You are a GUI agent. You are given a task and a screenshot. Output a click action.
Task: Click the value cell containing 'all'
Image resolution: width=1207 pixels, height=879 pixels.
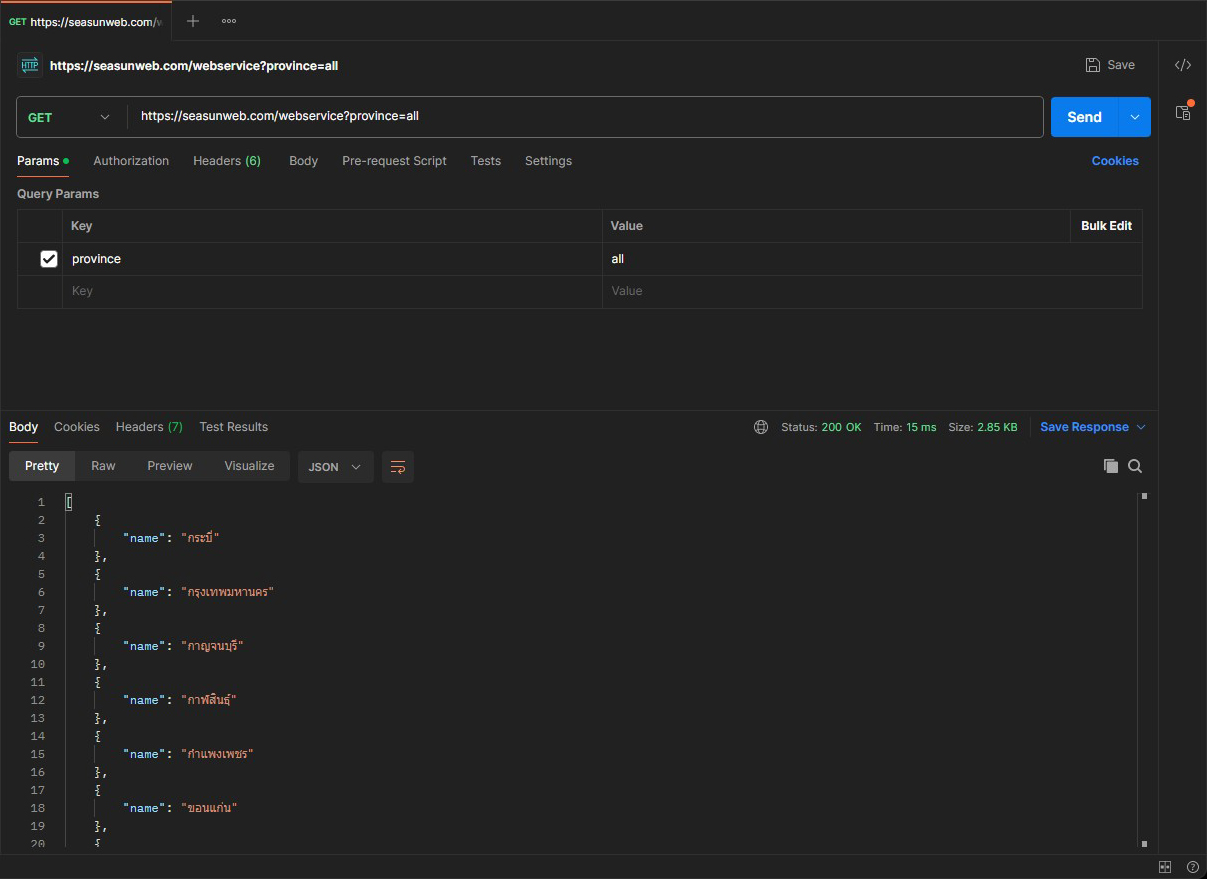[x=872, y=259]
